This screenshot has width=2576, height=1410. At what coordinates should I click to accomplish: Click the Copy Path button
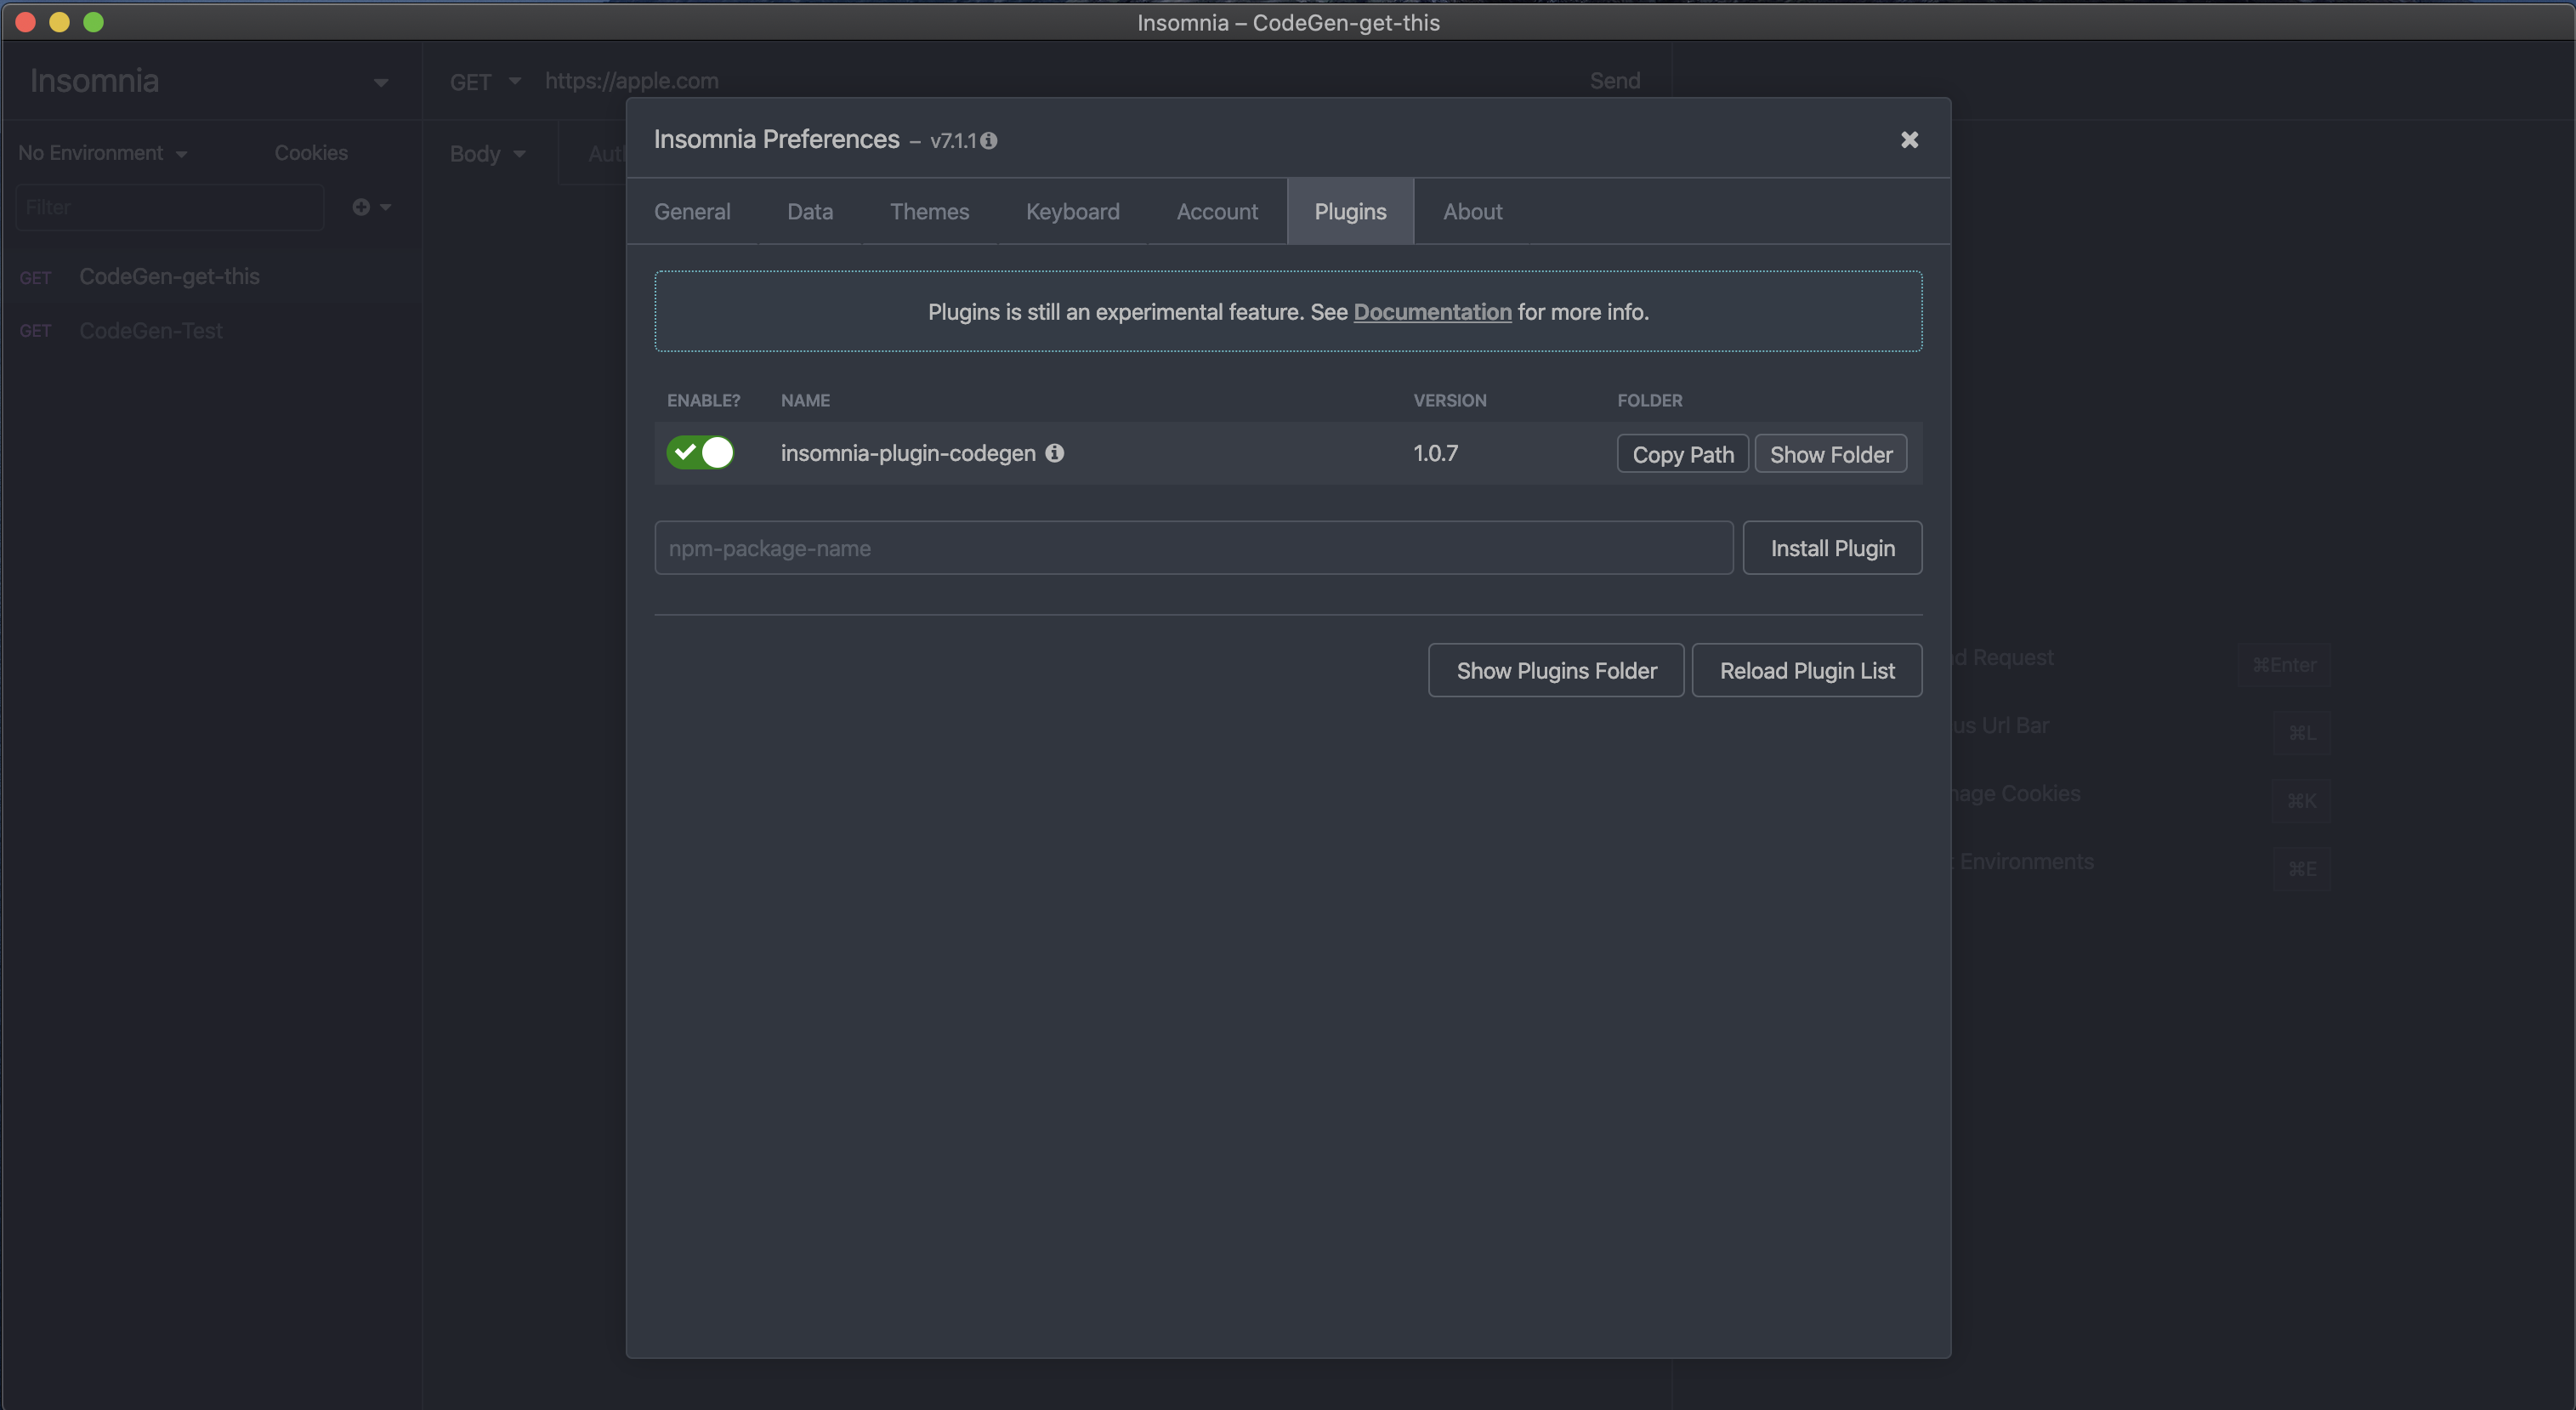pos(1682,455)
